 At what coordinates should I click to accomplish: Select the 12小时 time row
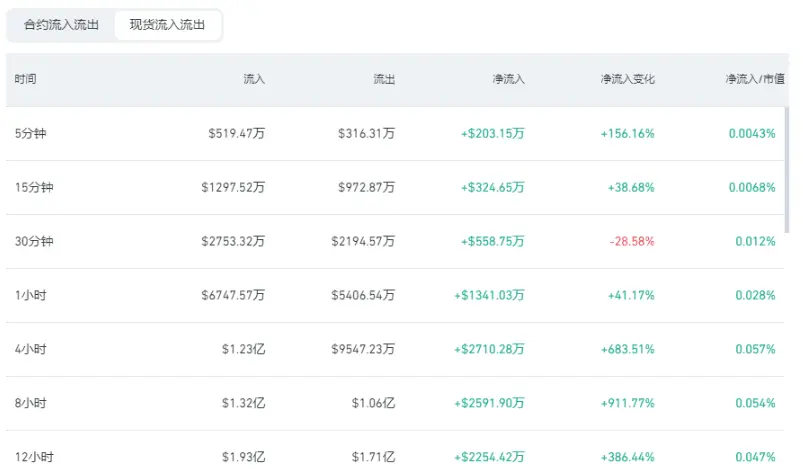point(395,454)
